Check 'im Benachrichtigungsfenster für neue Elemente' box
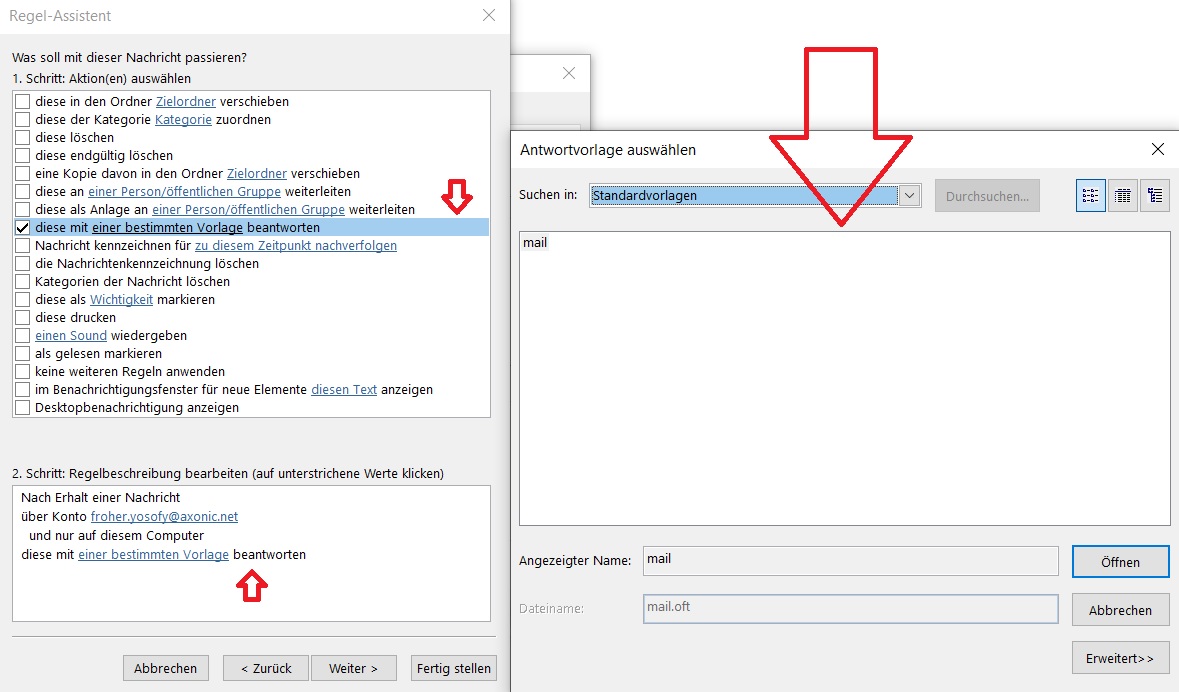Screen dimensions: 1179x692 23,390
